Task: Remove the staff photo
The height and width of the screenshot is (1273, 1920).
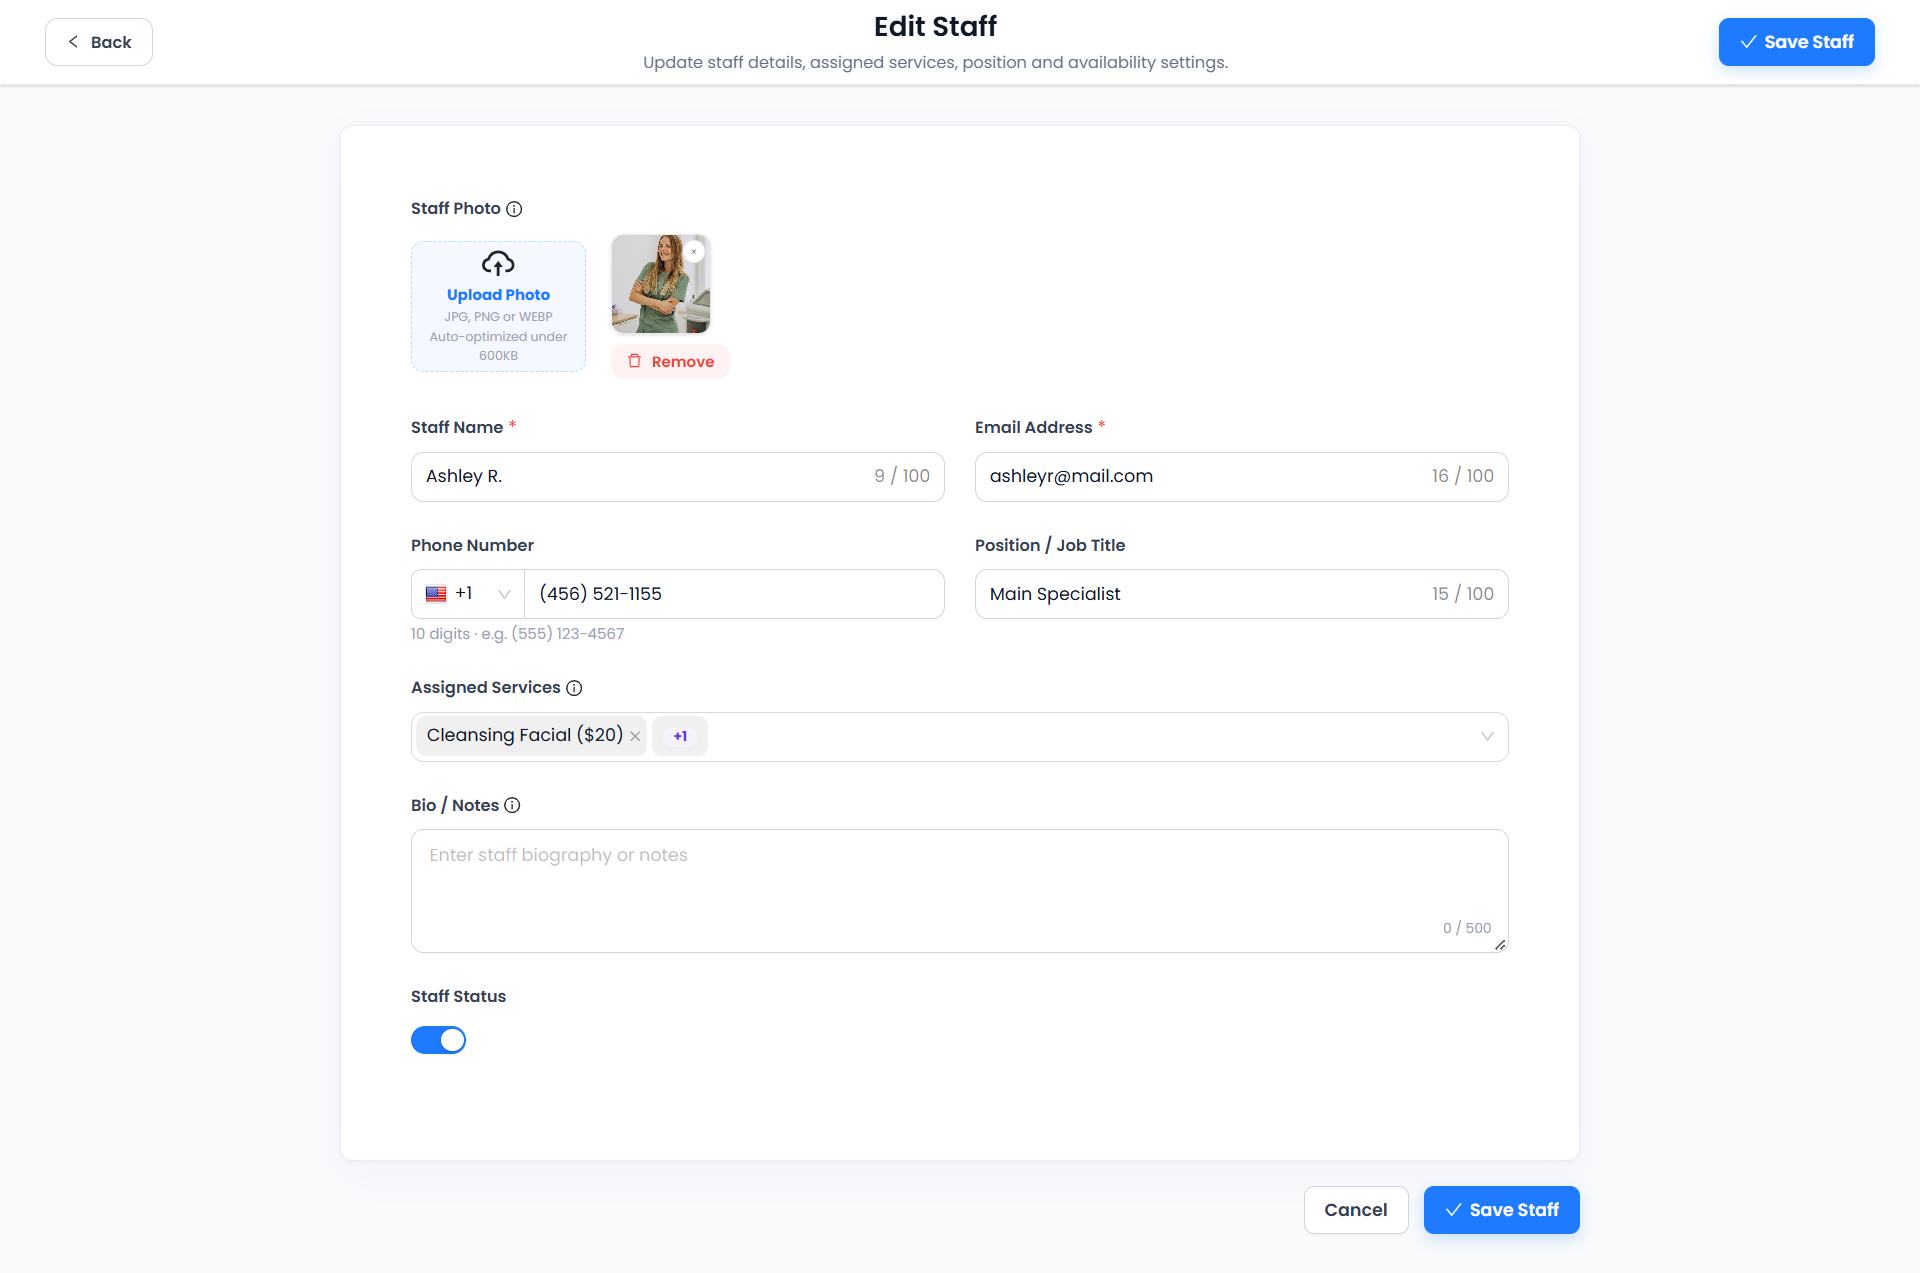Action: click(x=670, y=362)
